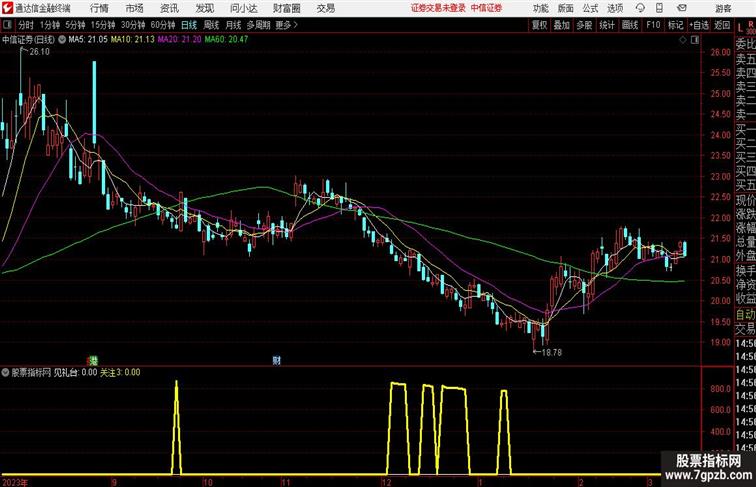756x487 pixels.
Task: Click the 26.10 high price annotation
Action: (39, 52)
